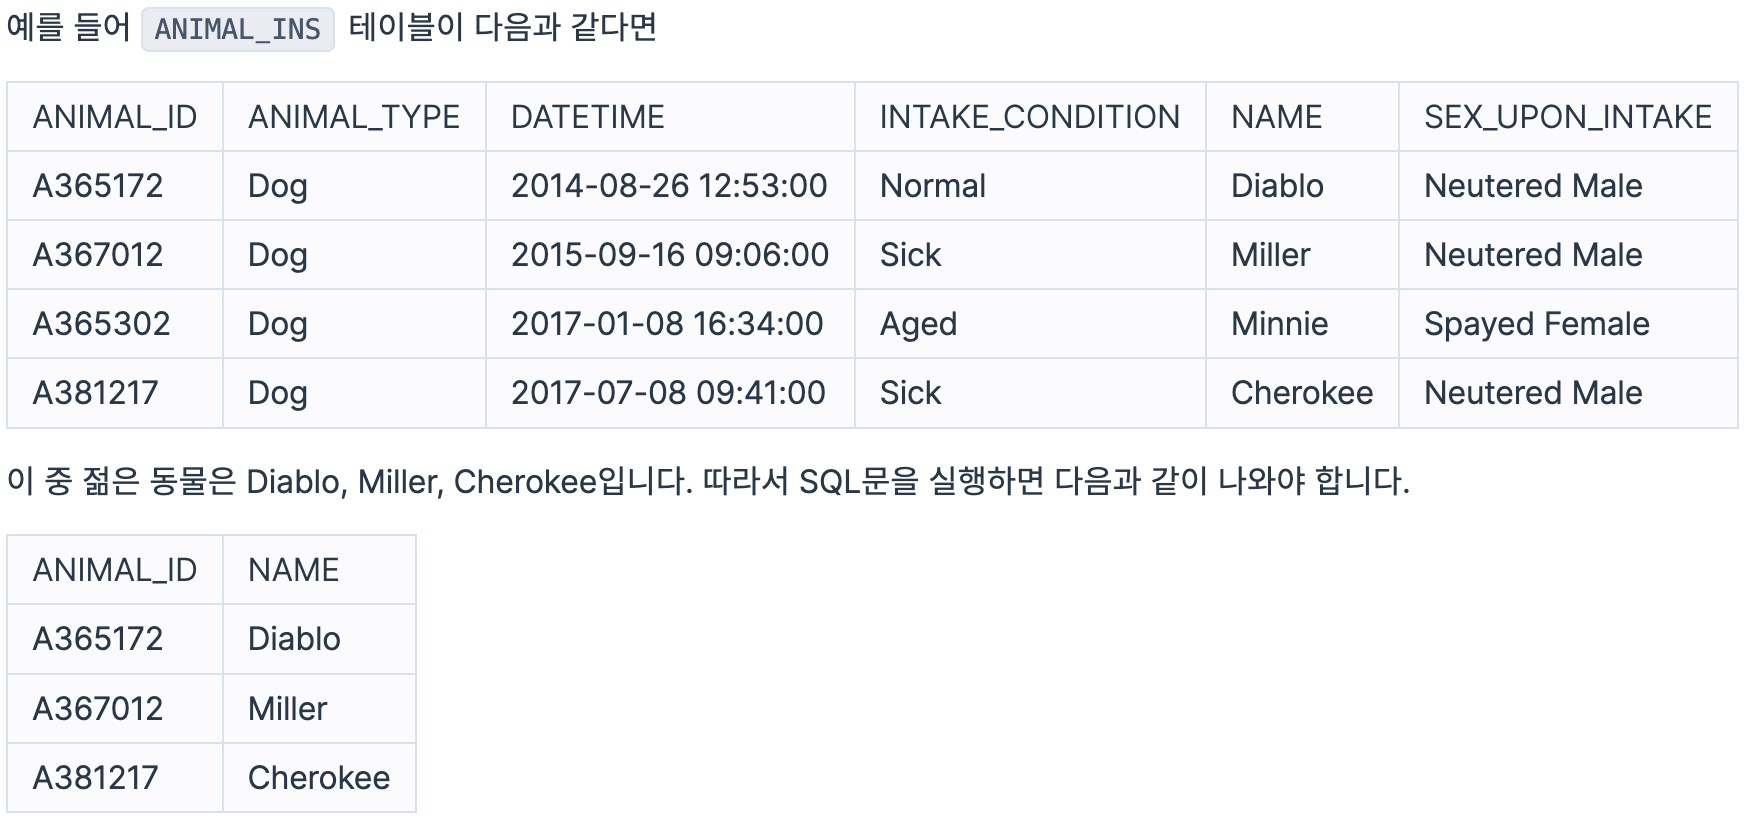Select the ANIMAL_ID header in first table
The image size is (1752, 826).
(115, 117)
